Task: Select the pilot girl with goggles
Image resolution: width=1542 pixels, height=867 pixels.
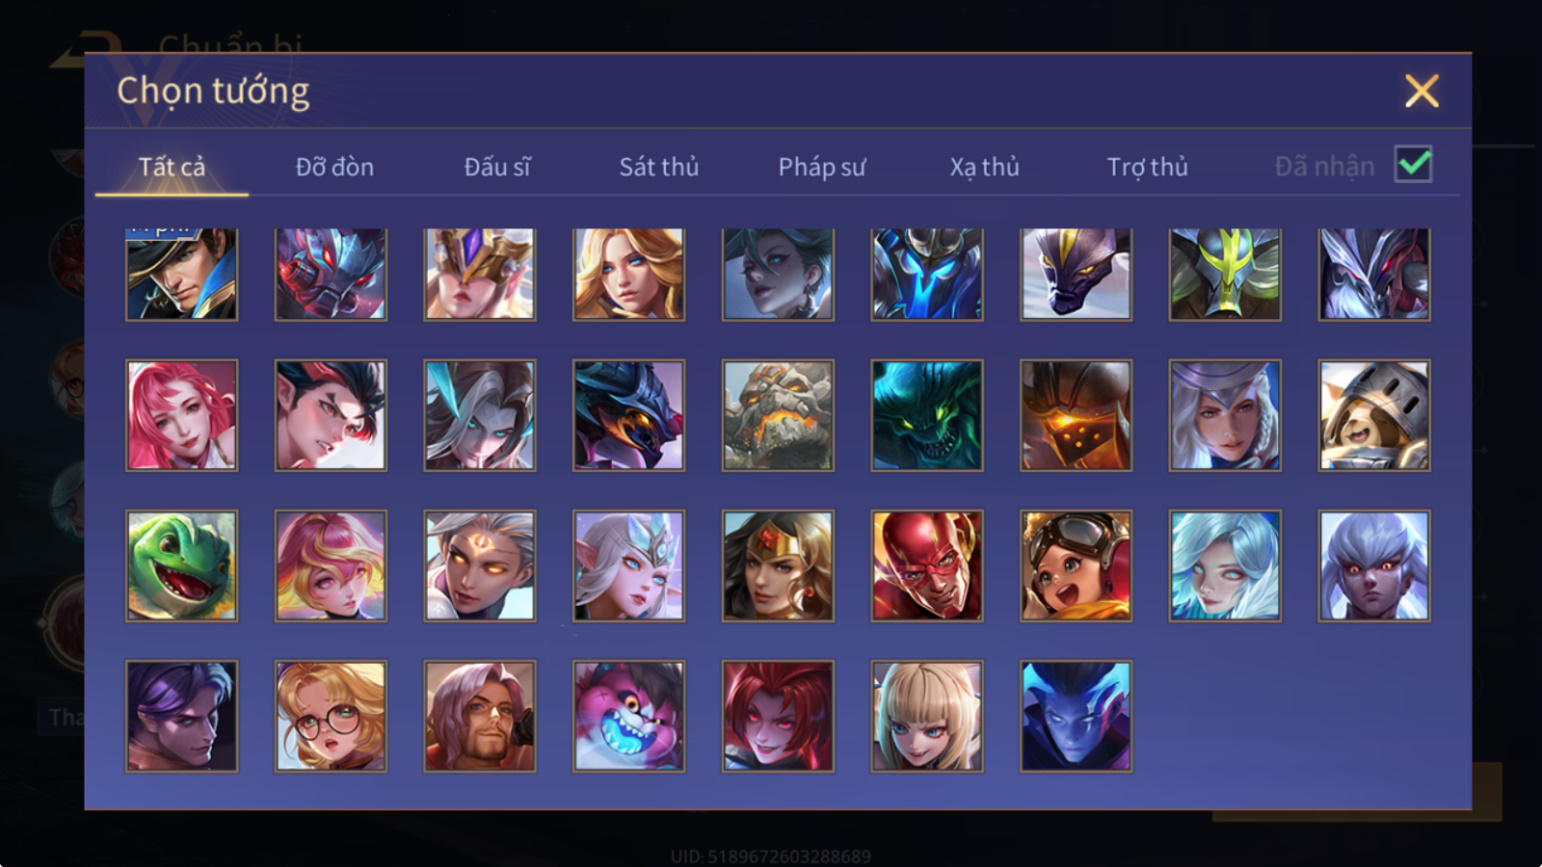Action: [1076, 566]
